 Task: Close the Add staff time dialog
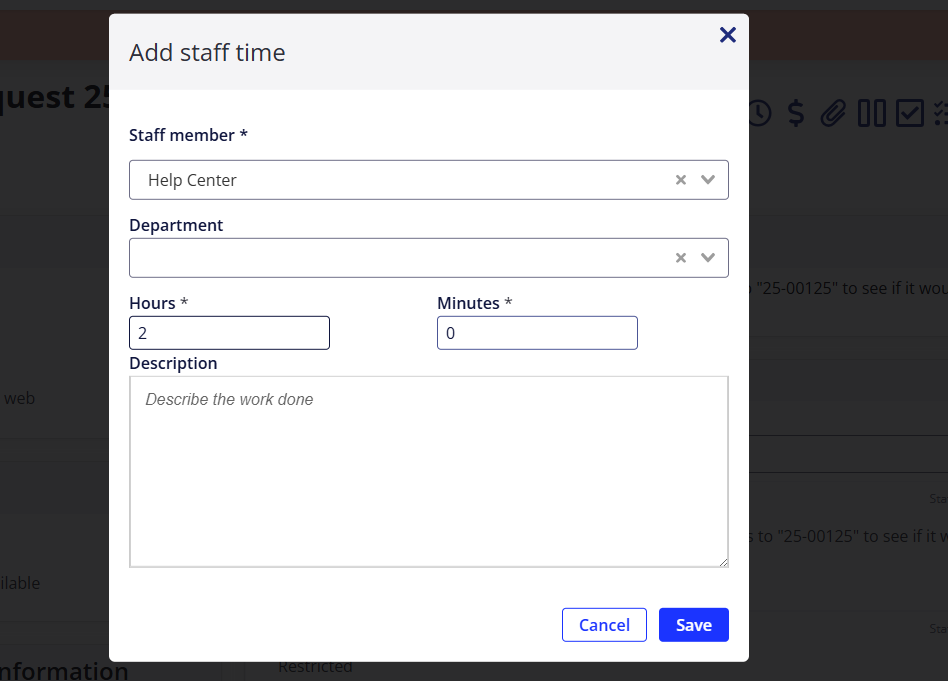click(x=727, y=34)
